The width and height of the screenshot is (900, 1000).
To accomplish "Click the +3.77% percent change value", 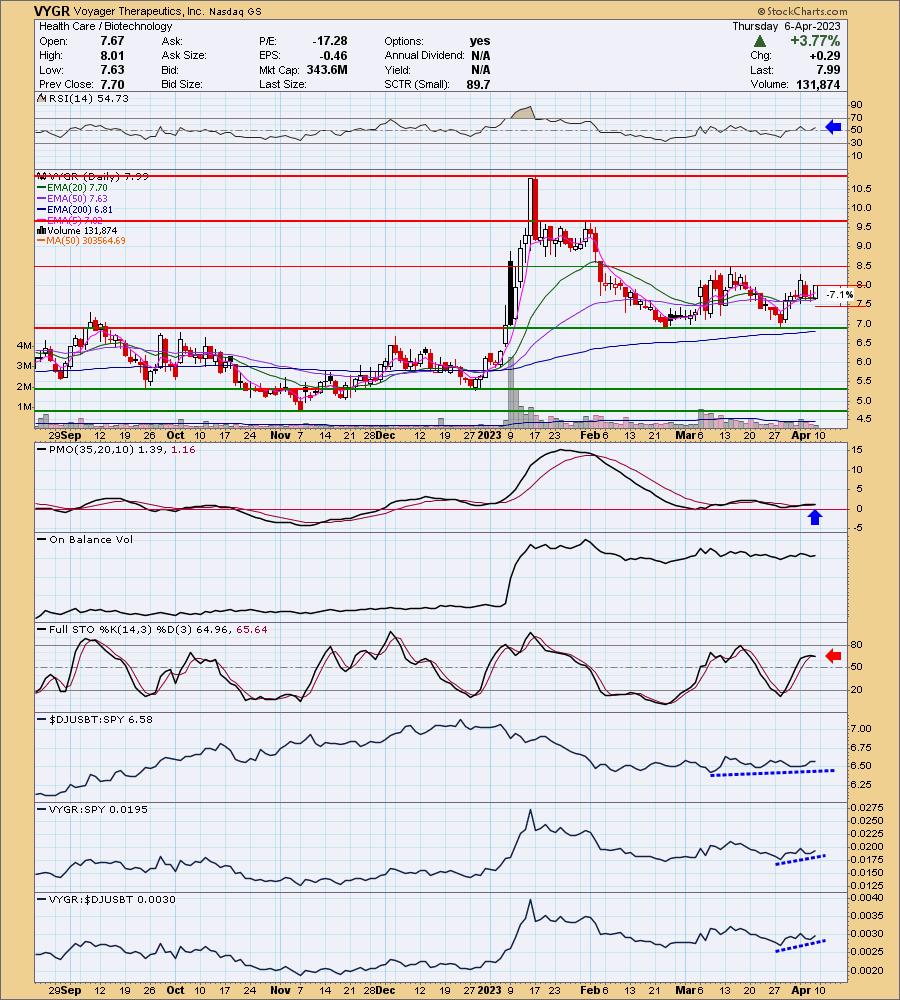I will pos(815,41).
